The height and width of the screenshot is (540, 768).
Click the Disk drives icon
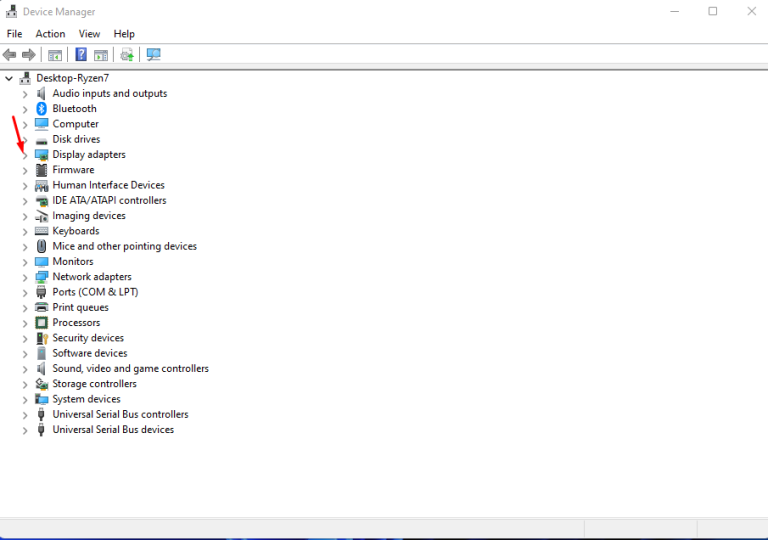pos(42,141)
